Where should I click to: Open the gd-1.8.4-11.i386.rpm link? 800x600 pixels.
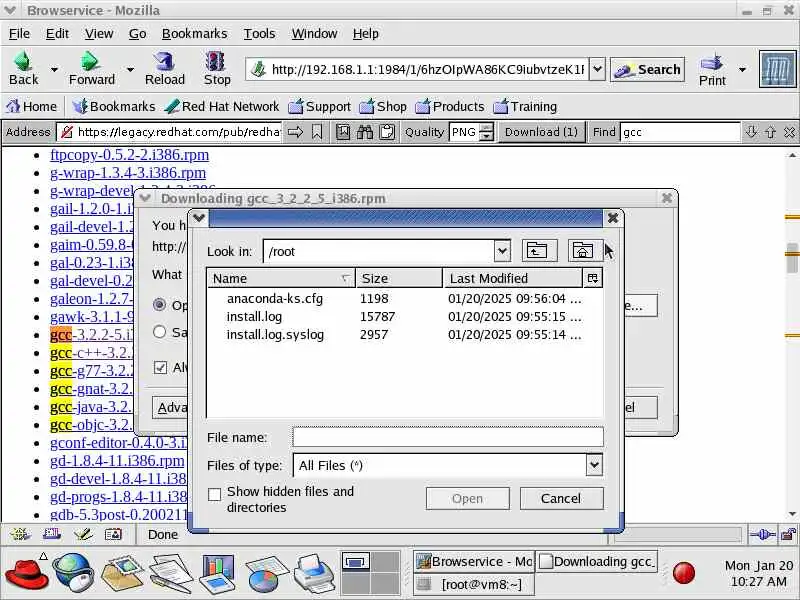[117, 461]
